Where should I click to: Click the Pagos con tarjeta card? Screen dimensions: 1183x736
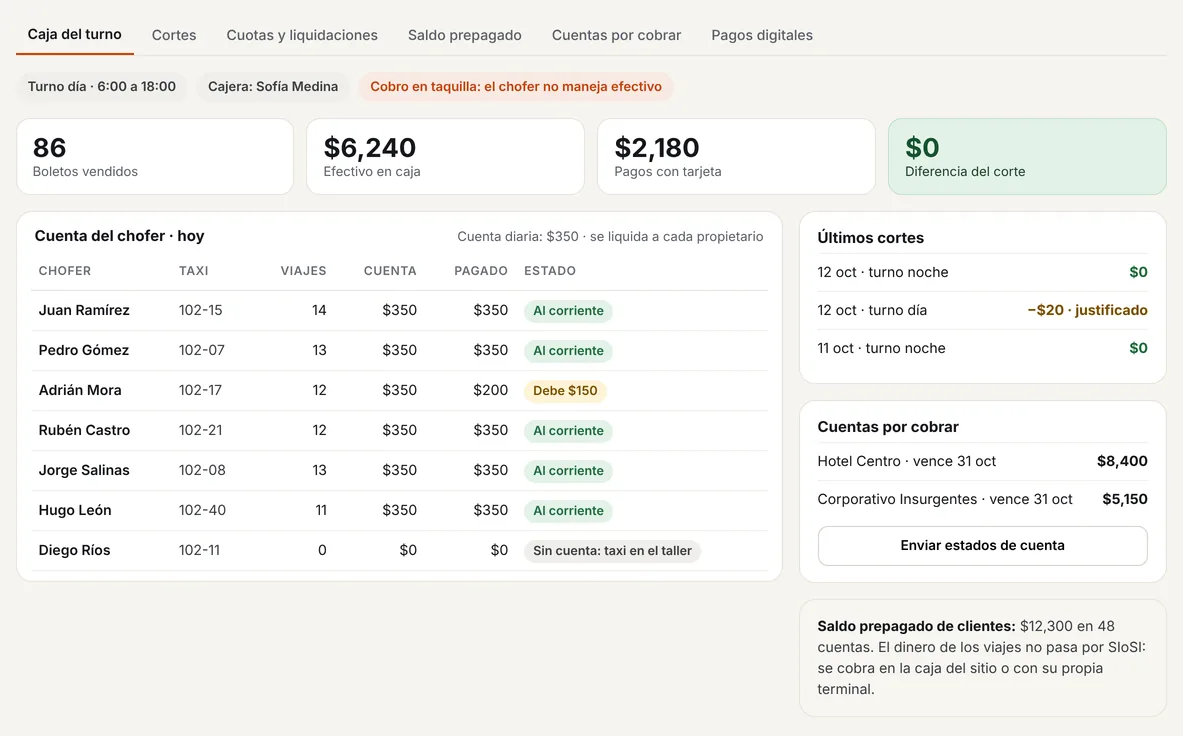736,157
